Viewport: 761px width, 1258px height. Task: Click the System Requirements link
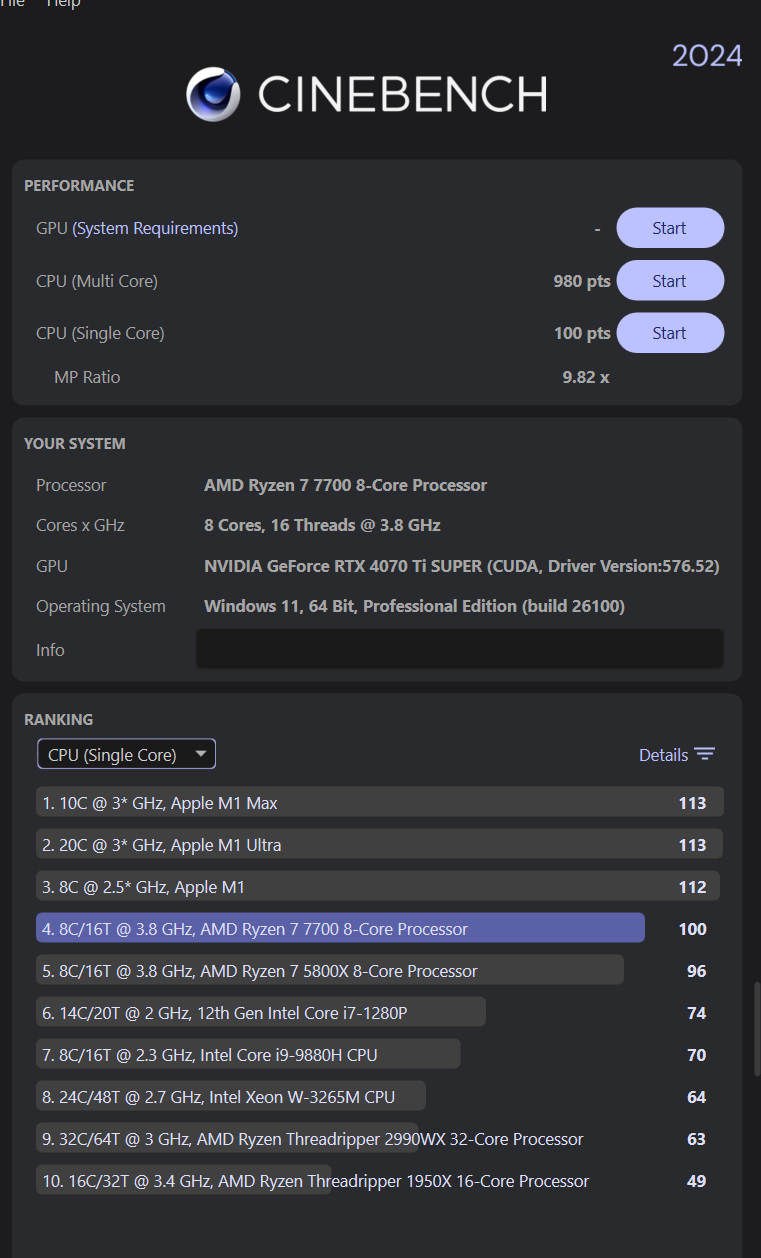155,228
